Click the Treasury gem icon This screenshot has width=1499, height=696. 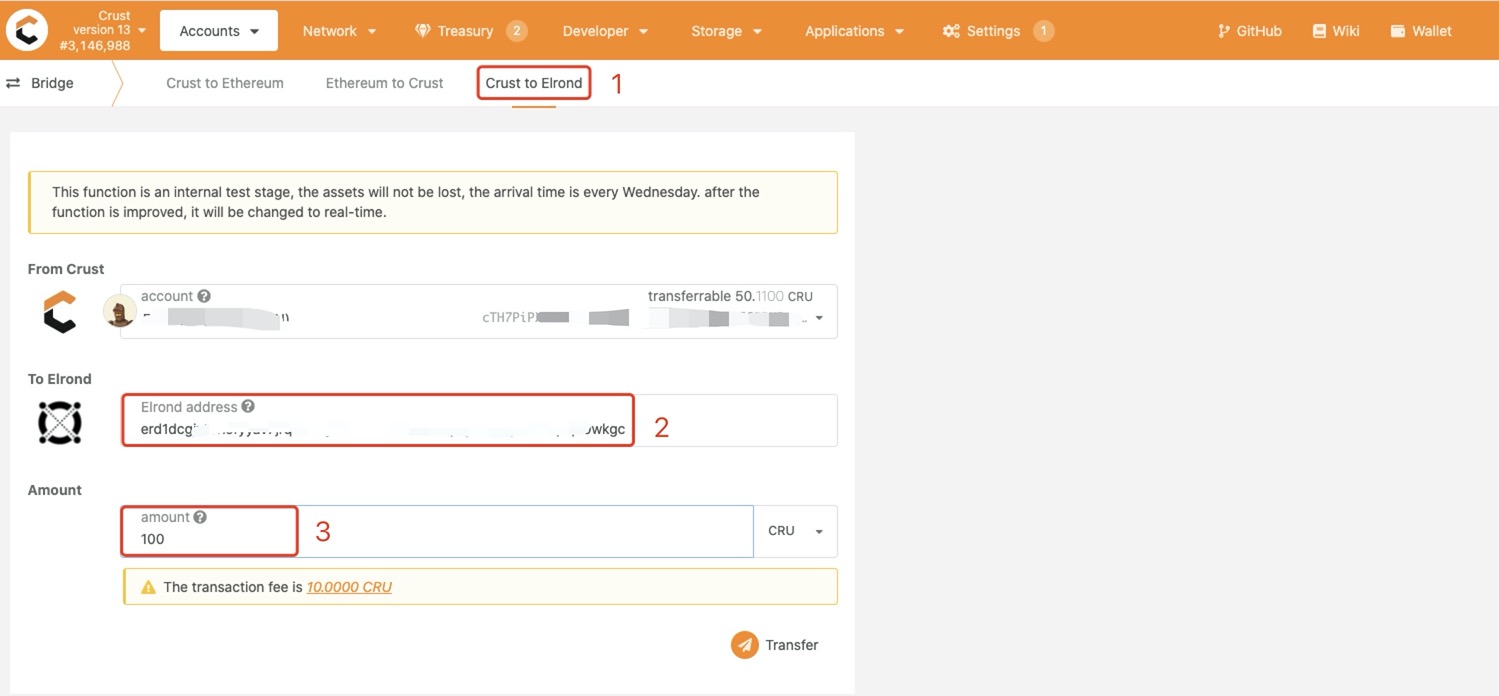[x=423, y=31]
